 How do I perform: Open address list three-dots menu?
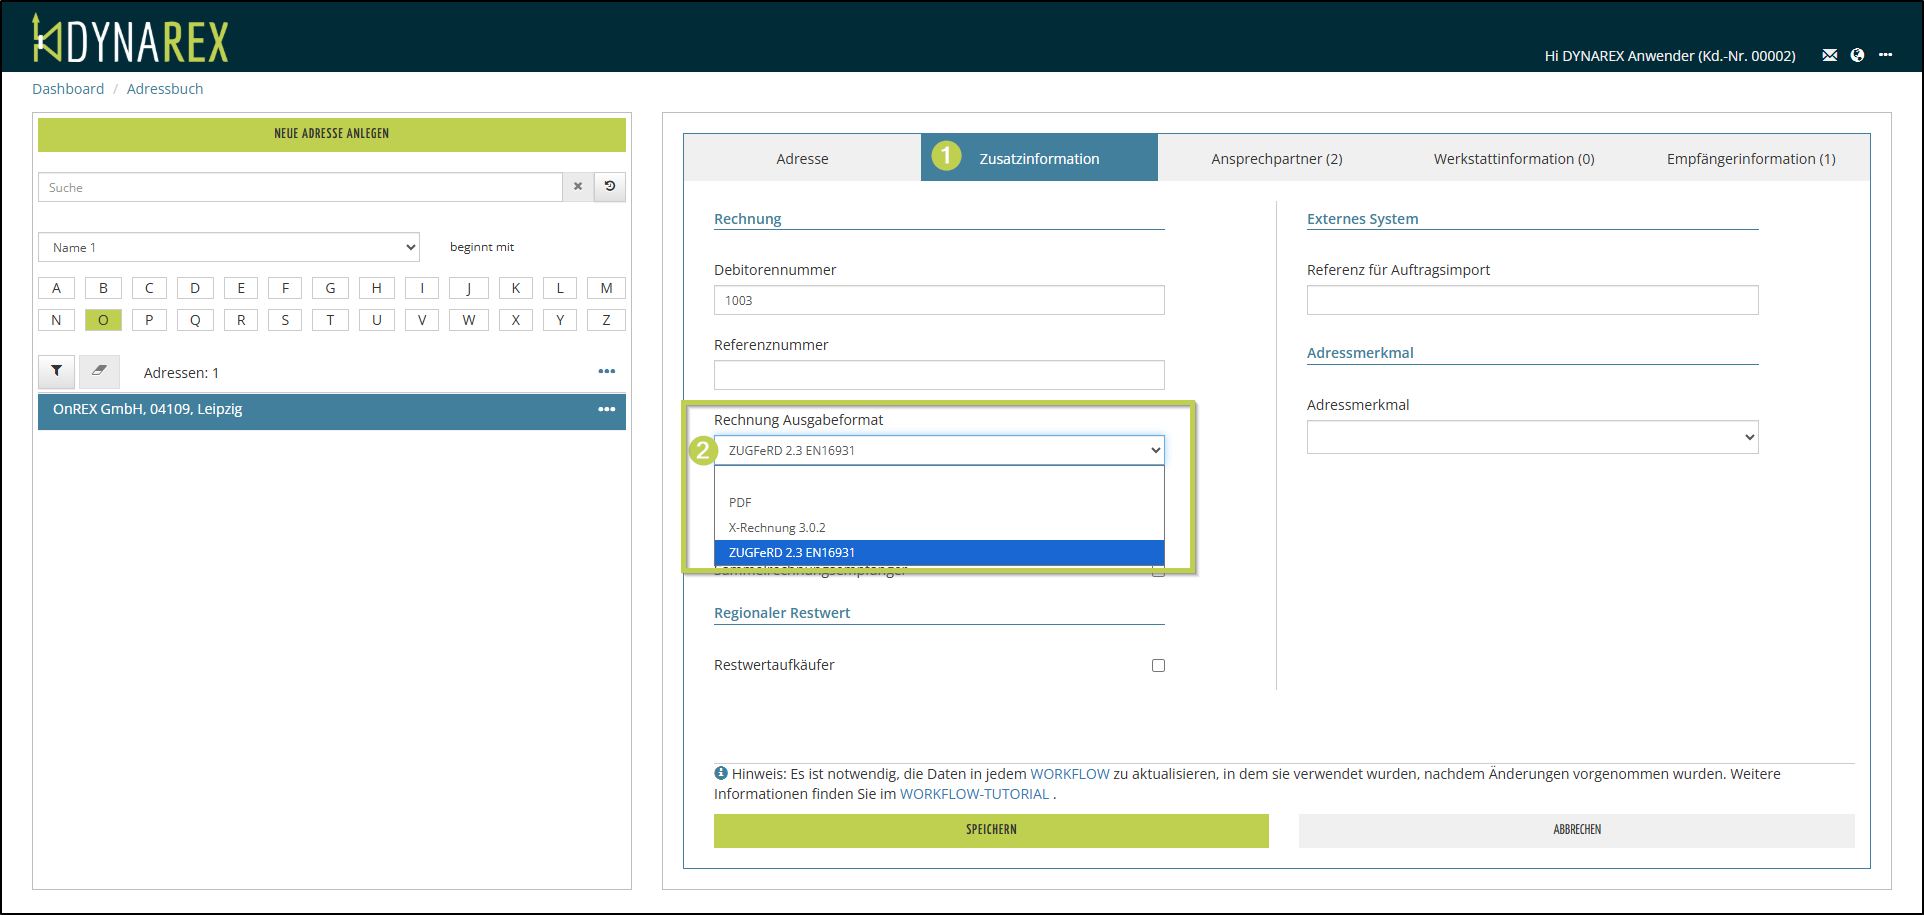(606, 372)
